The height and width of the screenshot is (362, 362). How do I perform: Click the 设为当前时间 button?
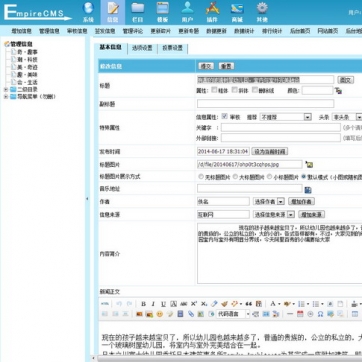point(269,152)
